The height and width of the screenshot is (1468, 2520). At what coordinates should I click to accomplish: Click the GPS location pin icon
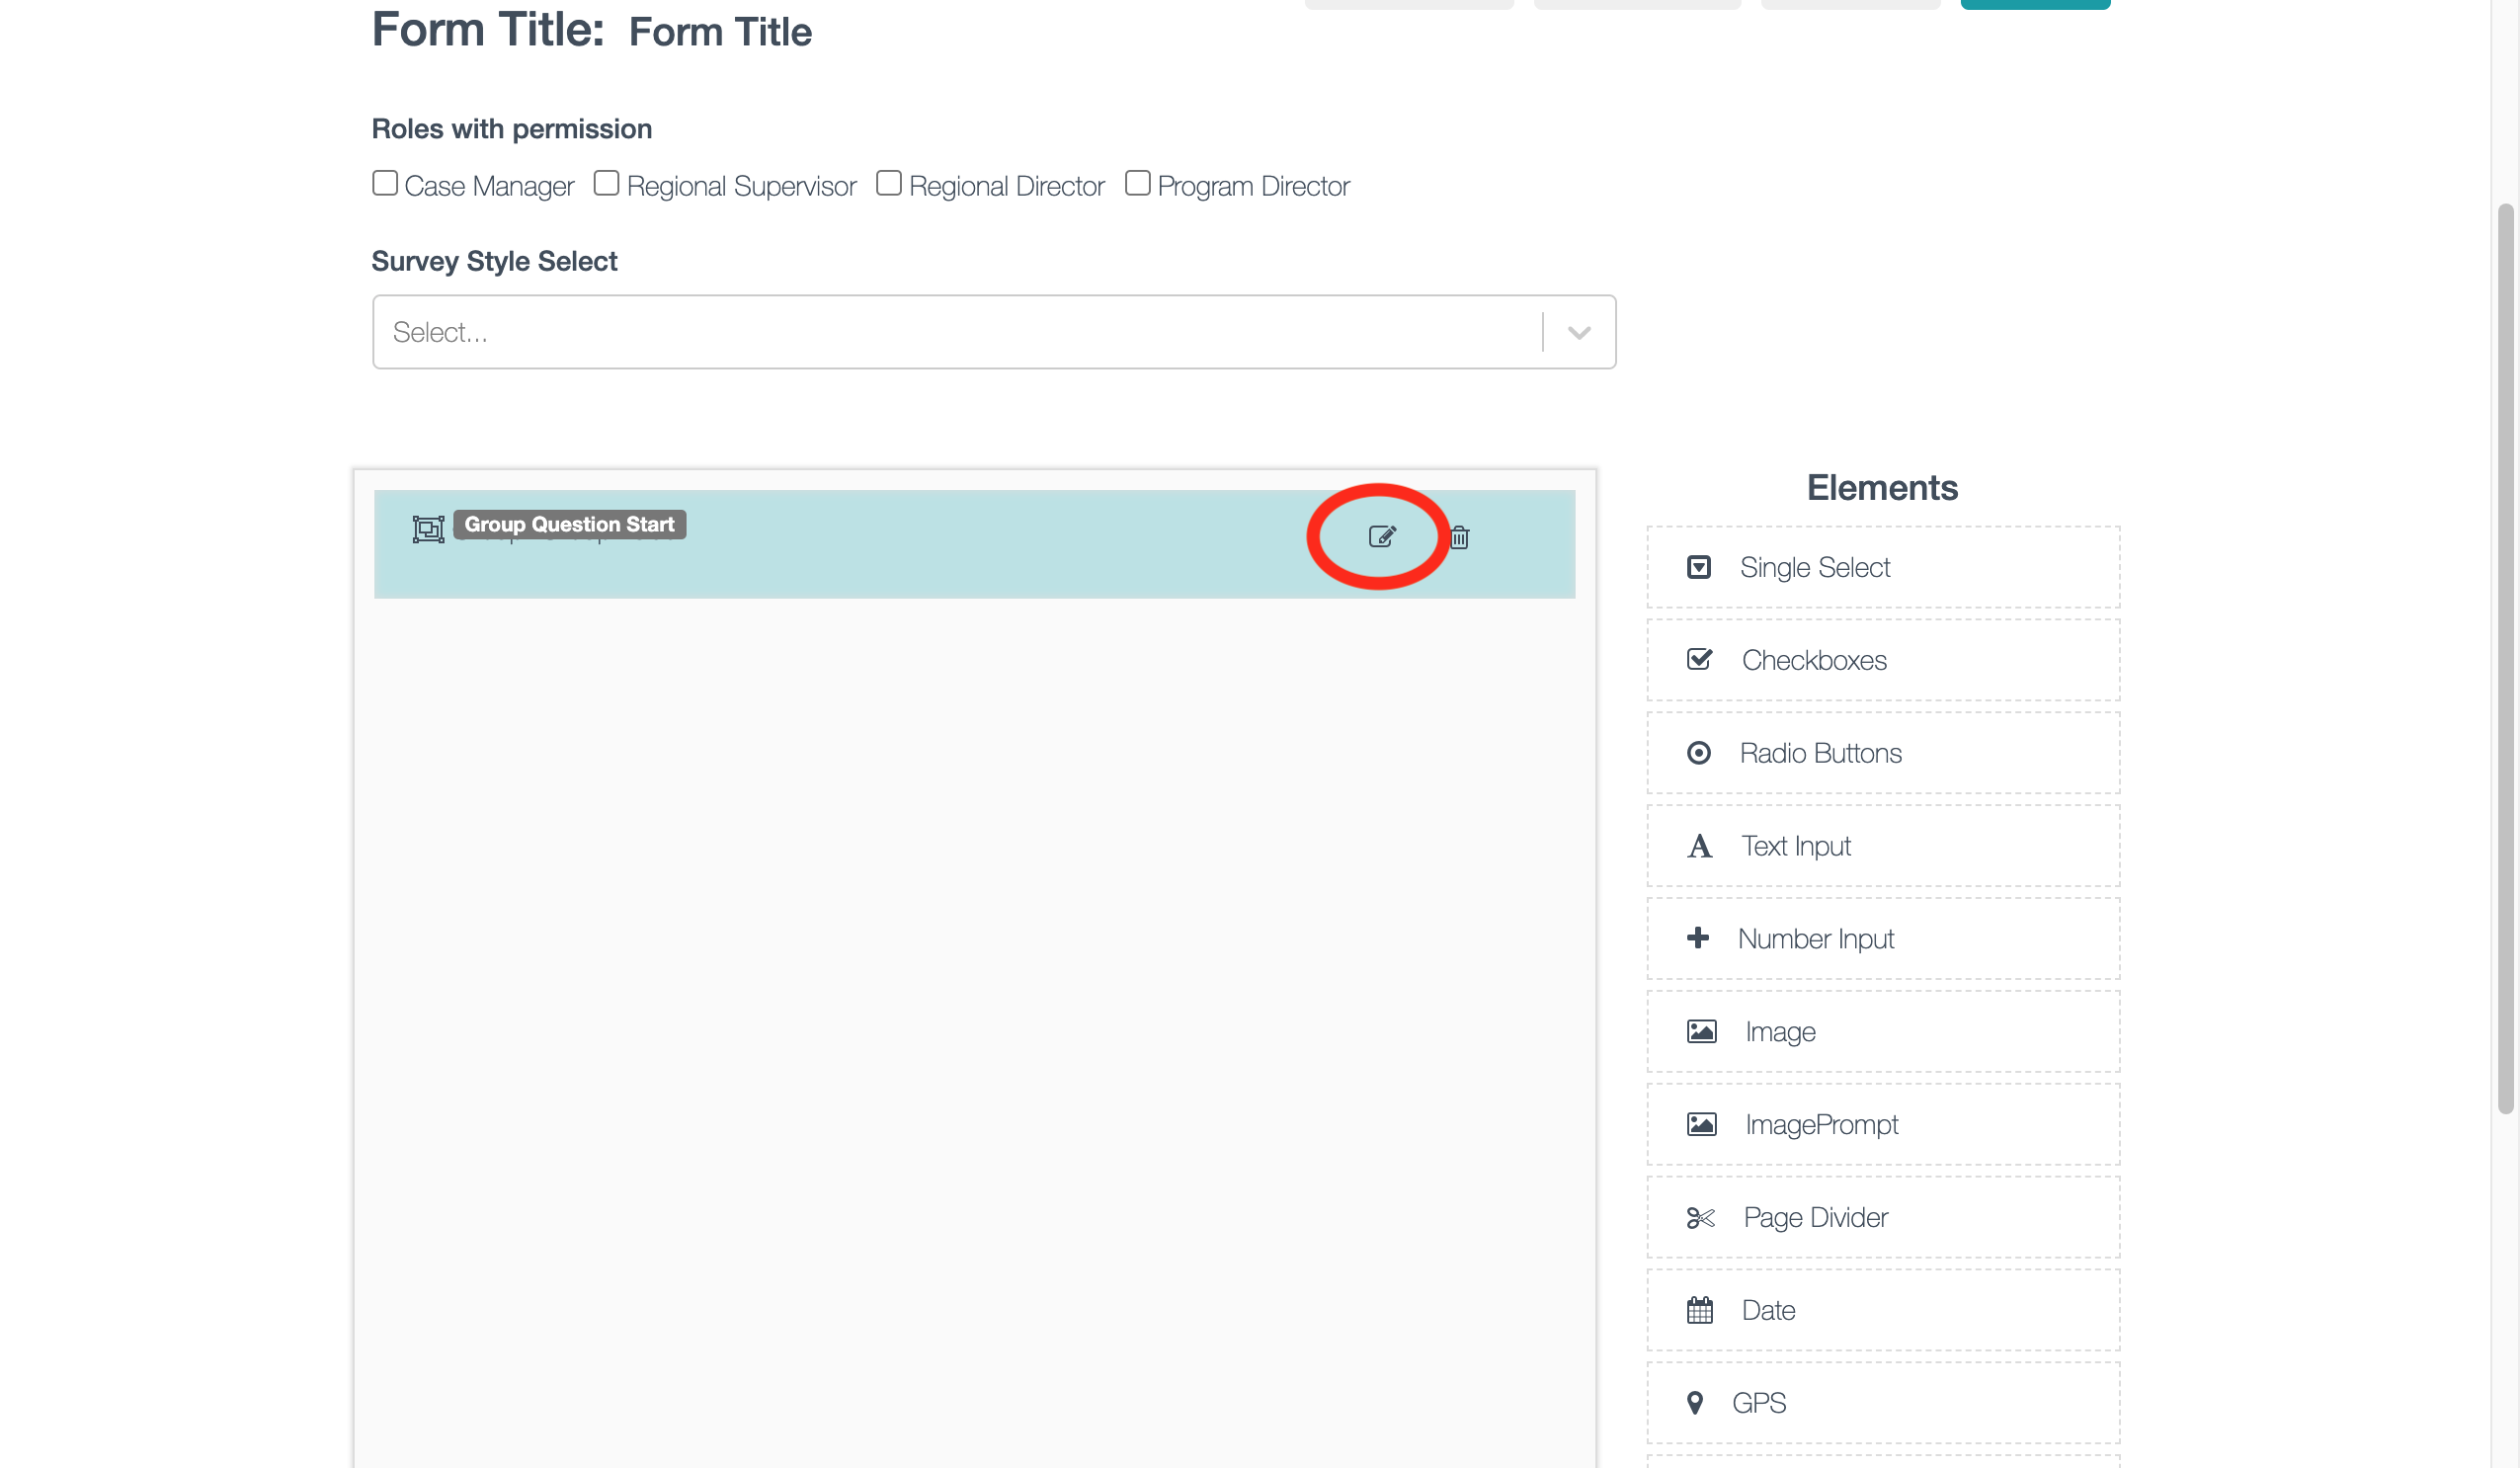coord(1694,1403)
